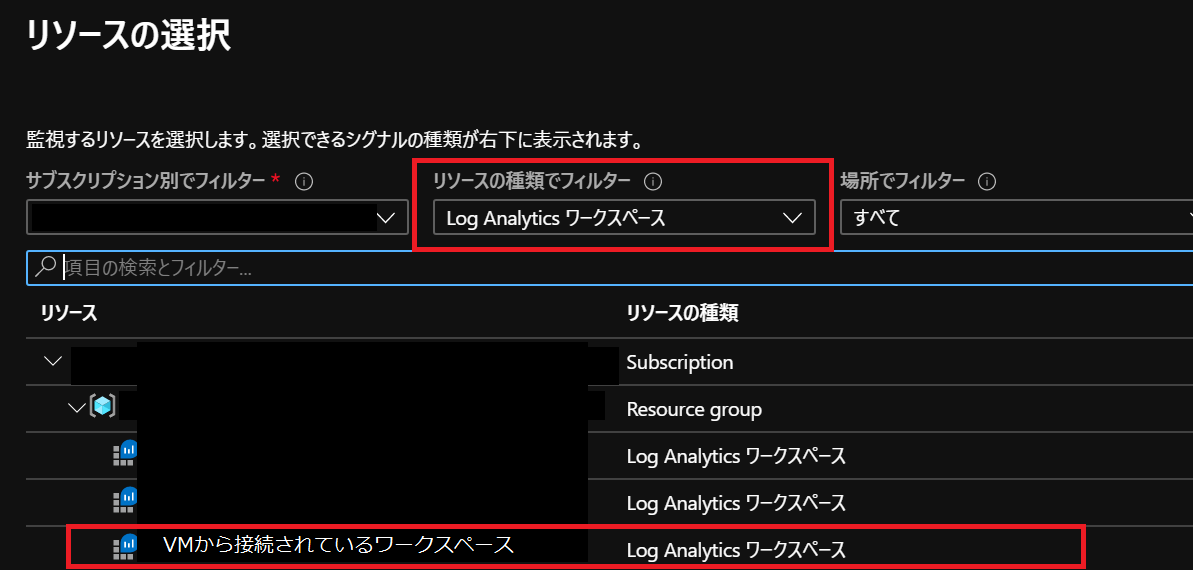The height and width of the screenshot is (570, 1193).
Task: Click Log Analytics icon beside VMから接続されているワークスペース
Action: click(125, 546)
